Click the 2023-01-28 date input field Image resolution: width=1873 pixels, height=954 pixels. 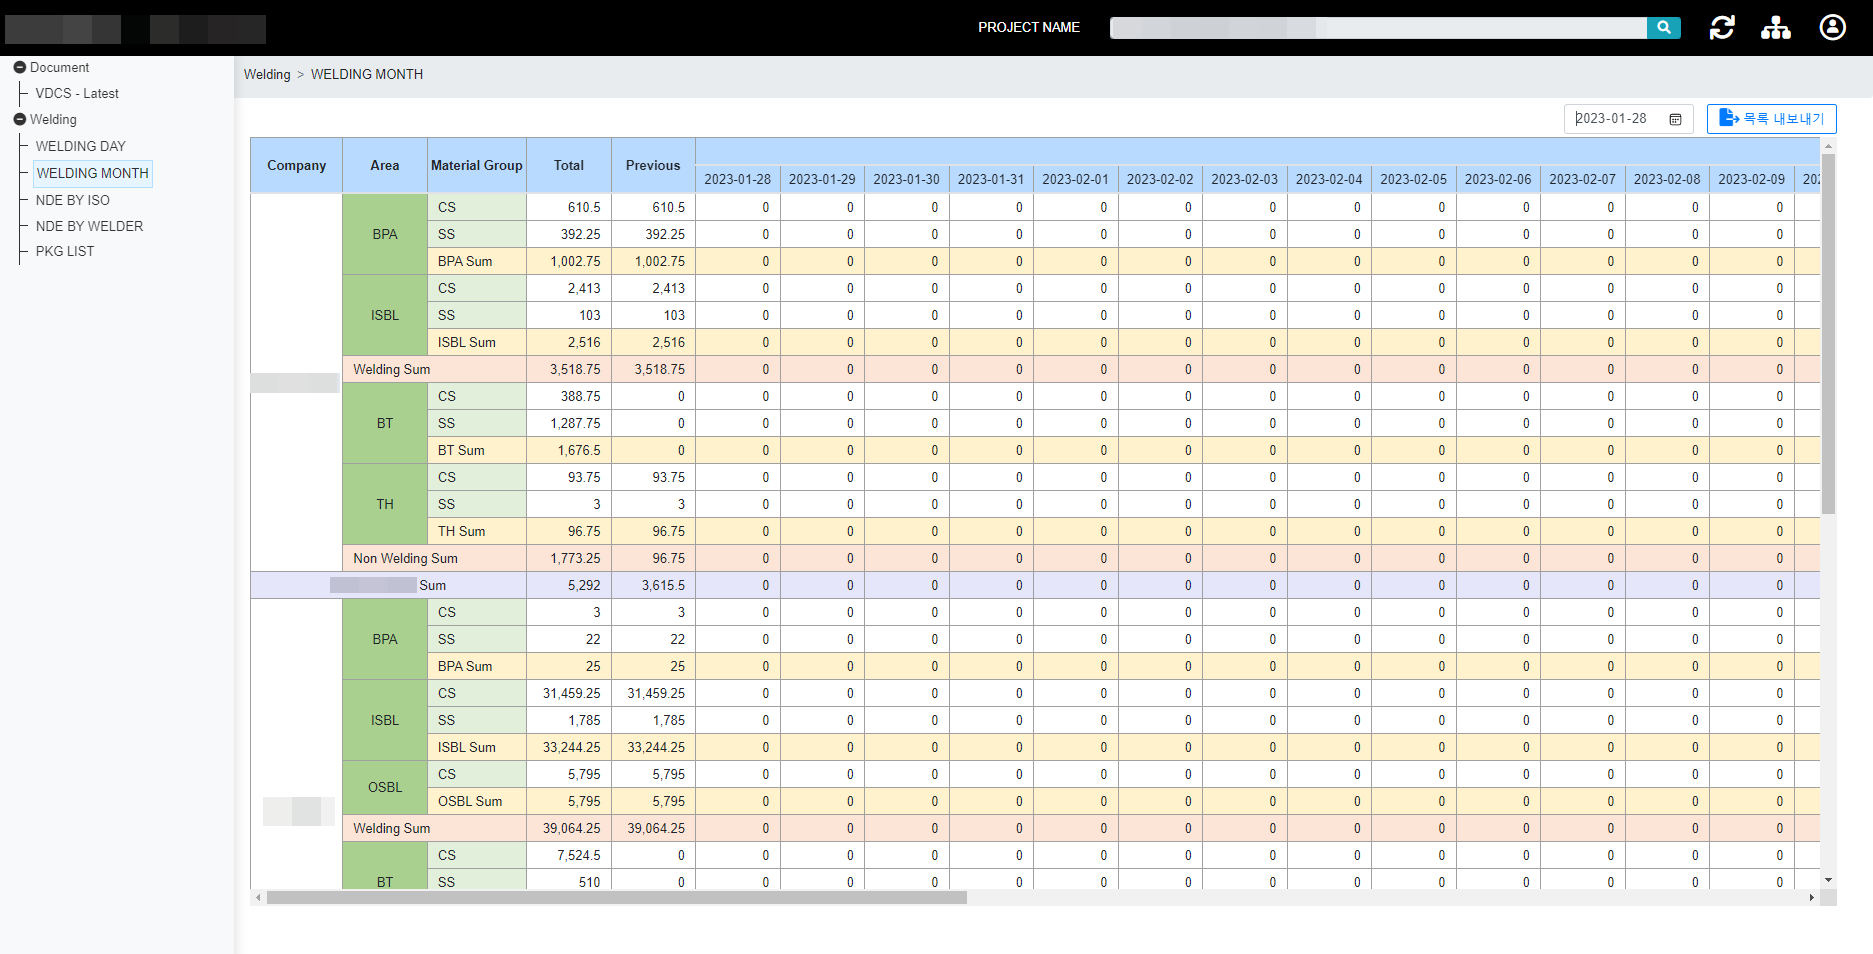click(x=1629, y=118)
